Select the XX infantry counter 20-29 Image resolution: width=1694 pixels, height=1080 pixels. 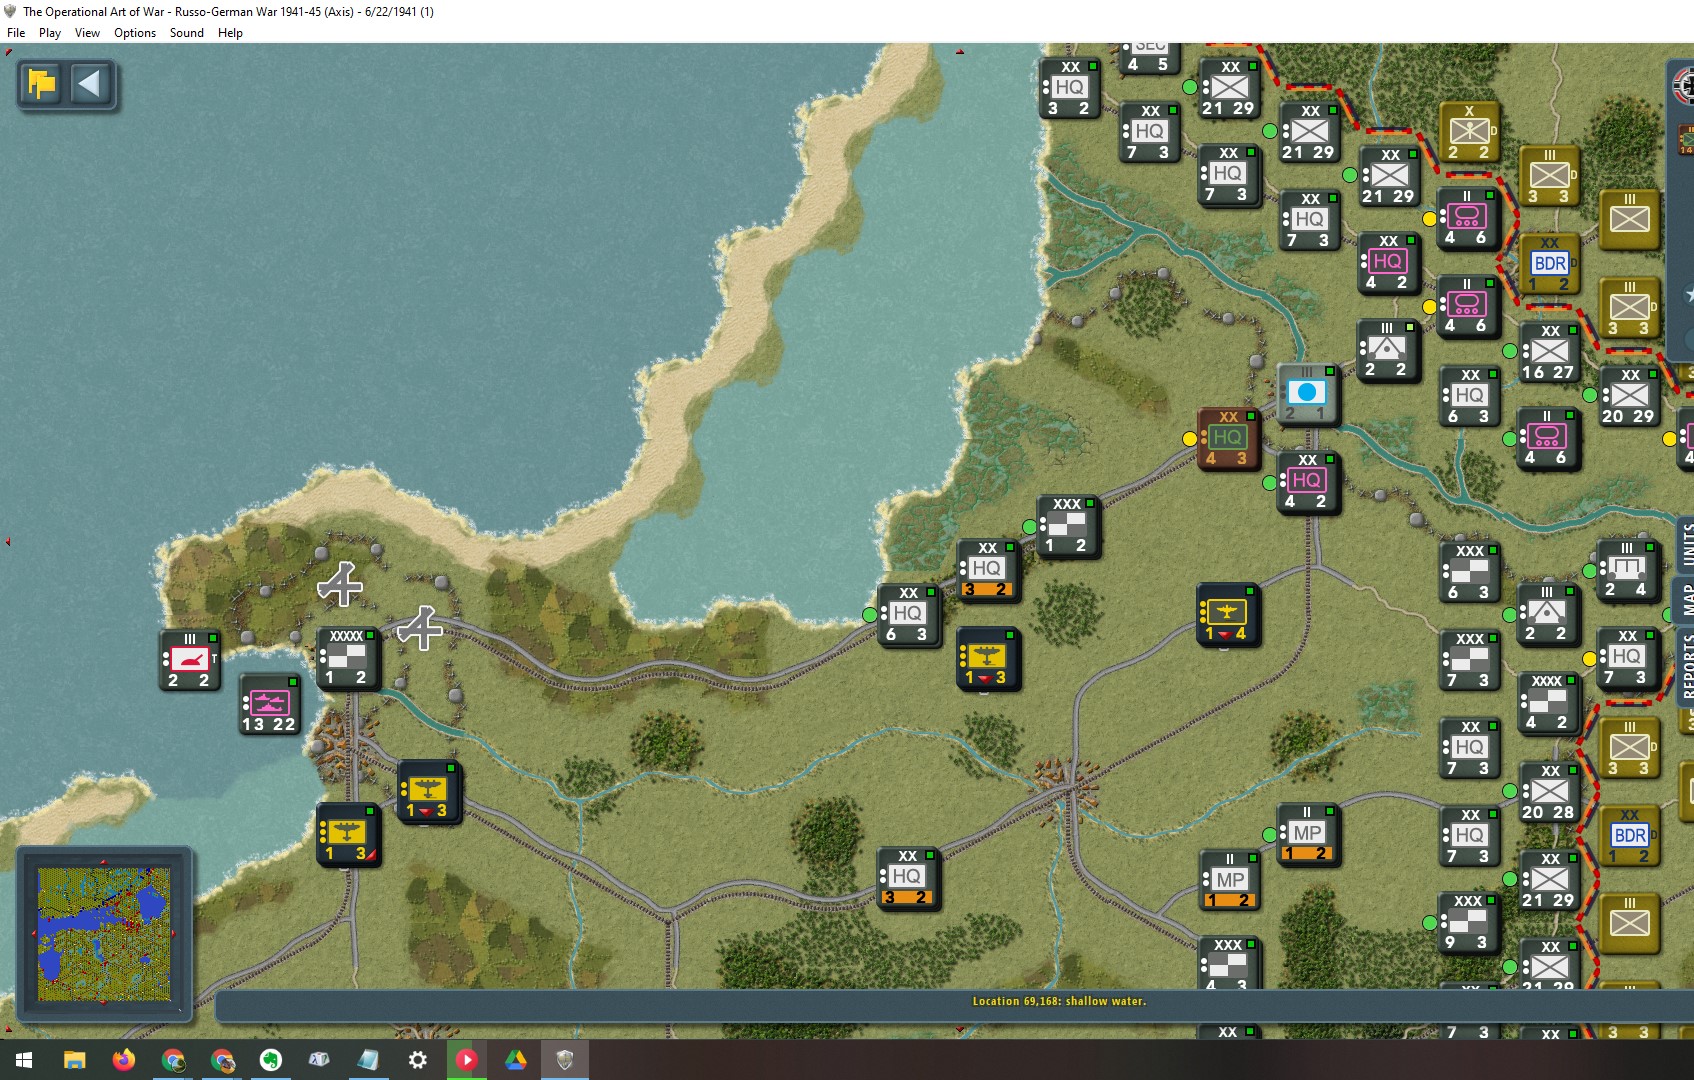(1629, 396)
